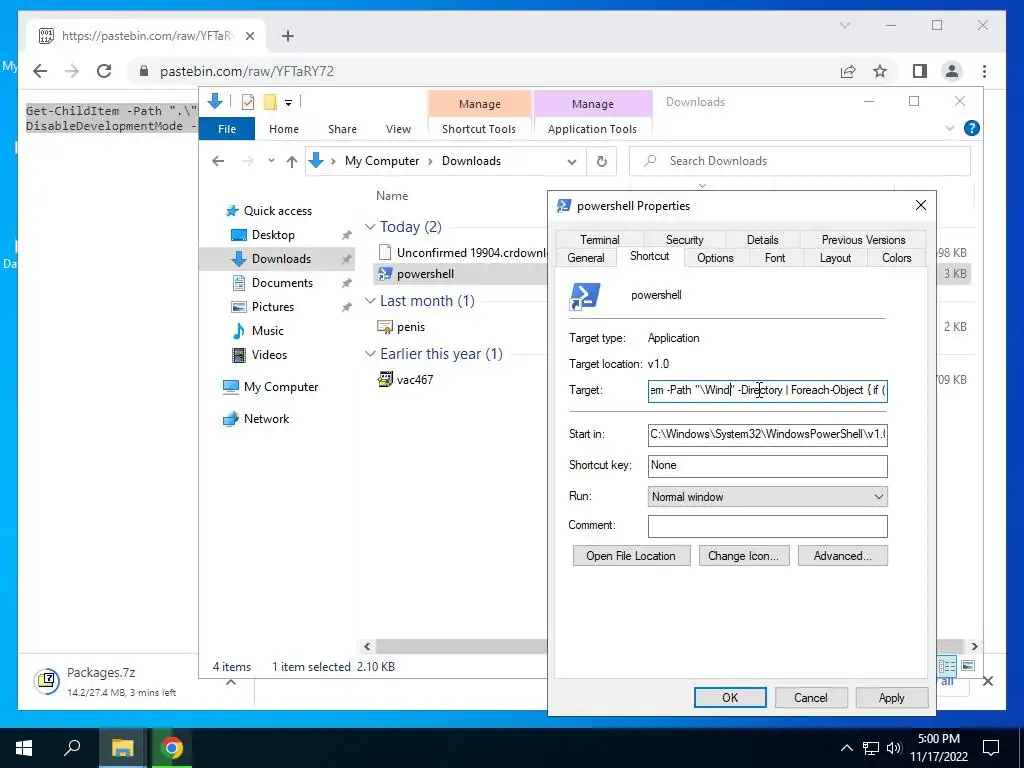Collapse the Today group
The width and height of the screenshot is (1024, 768).
(x=370, y=227)
